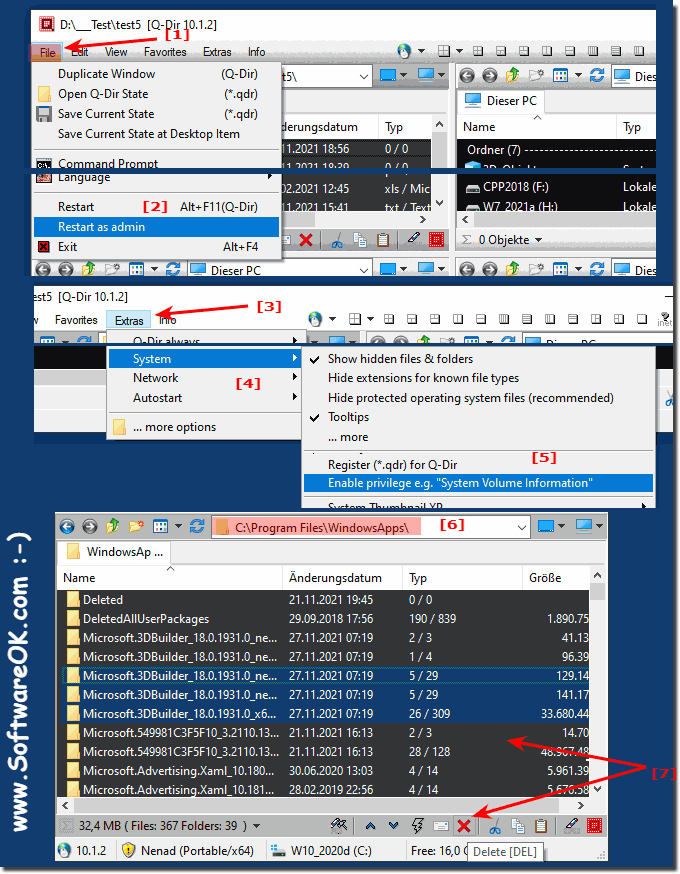Viewport: 680px width, 874px height.
Task: Click the scroll down arrow in WindowsApps list
Action: tap(598, 789)
